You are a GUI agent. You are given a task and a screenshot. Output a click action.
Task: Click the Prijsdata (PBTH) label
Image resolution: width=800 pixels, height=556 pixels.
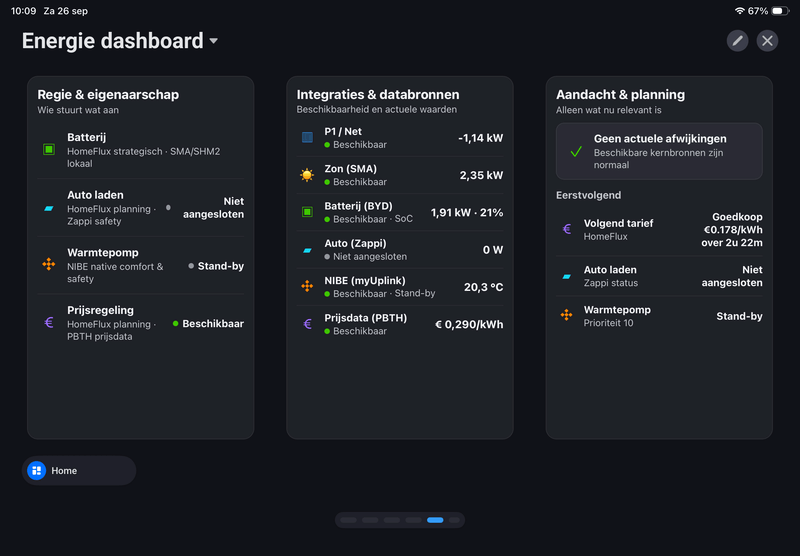tap(366, 318)
